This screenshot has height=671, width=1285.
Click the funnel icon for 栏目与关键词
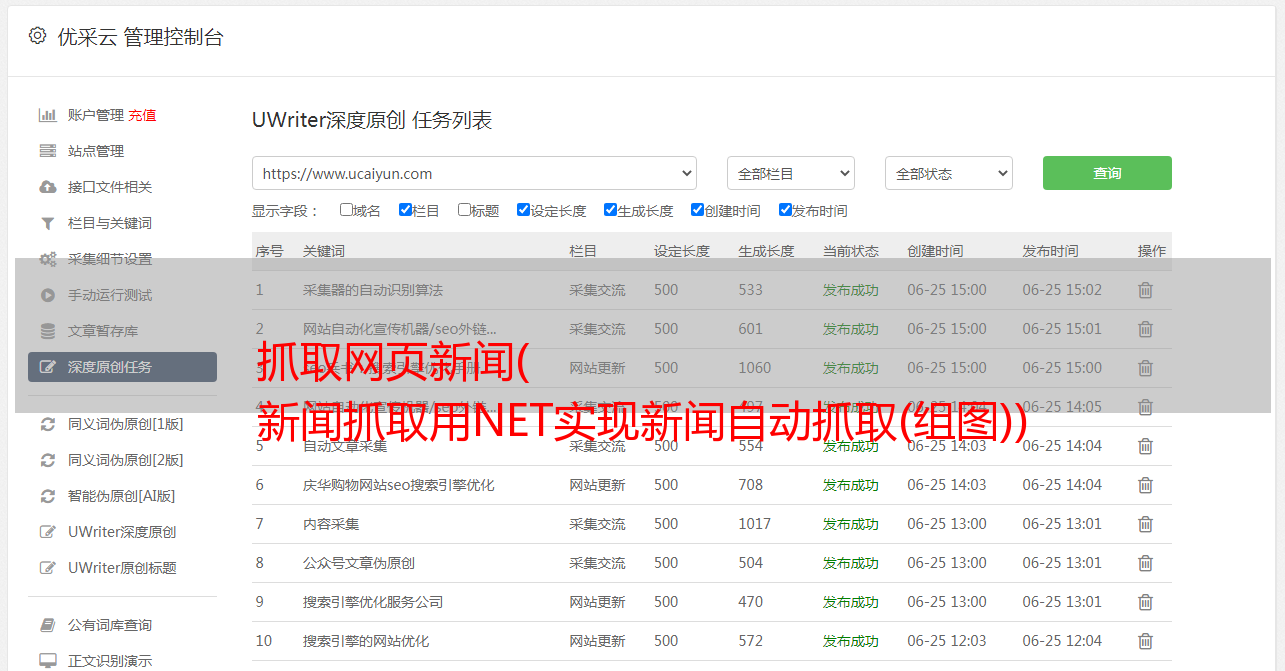[47, 223]
